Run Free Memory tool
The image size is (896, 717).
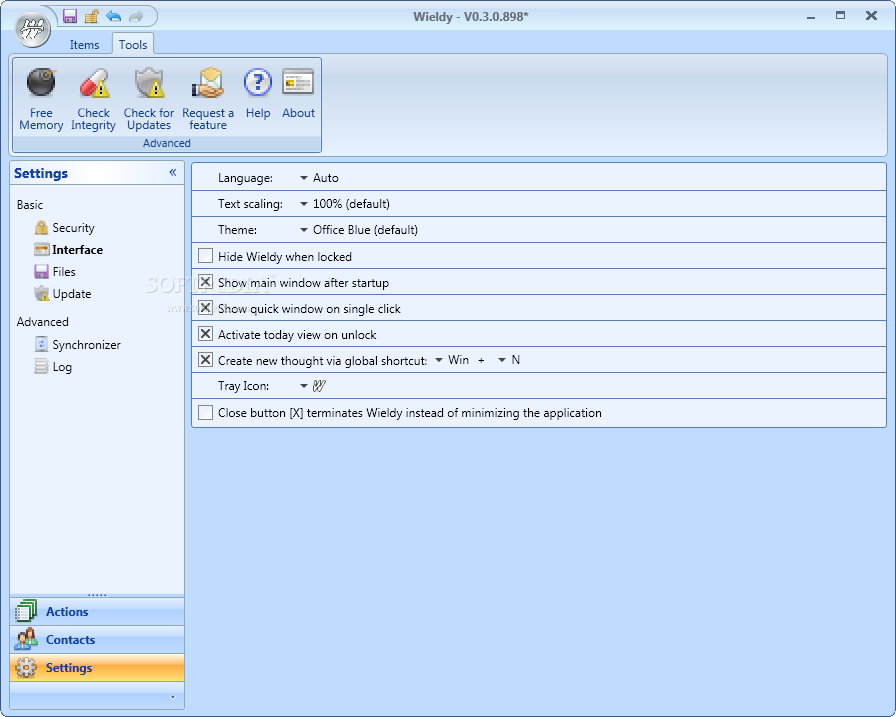(x=41, y=99)
